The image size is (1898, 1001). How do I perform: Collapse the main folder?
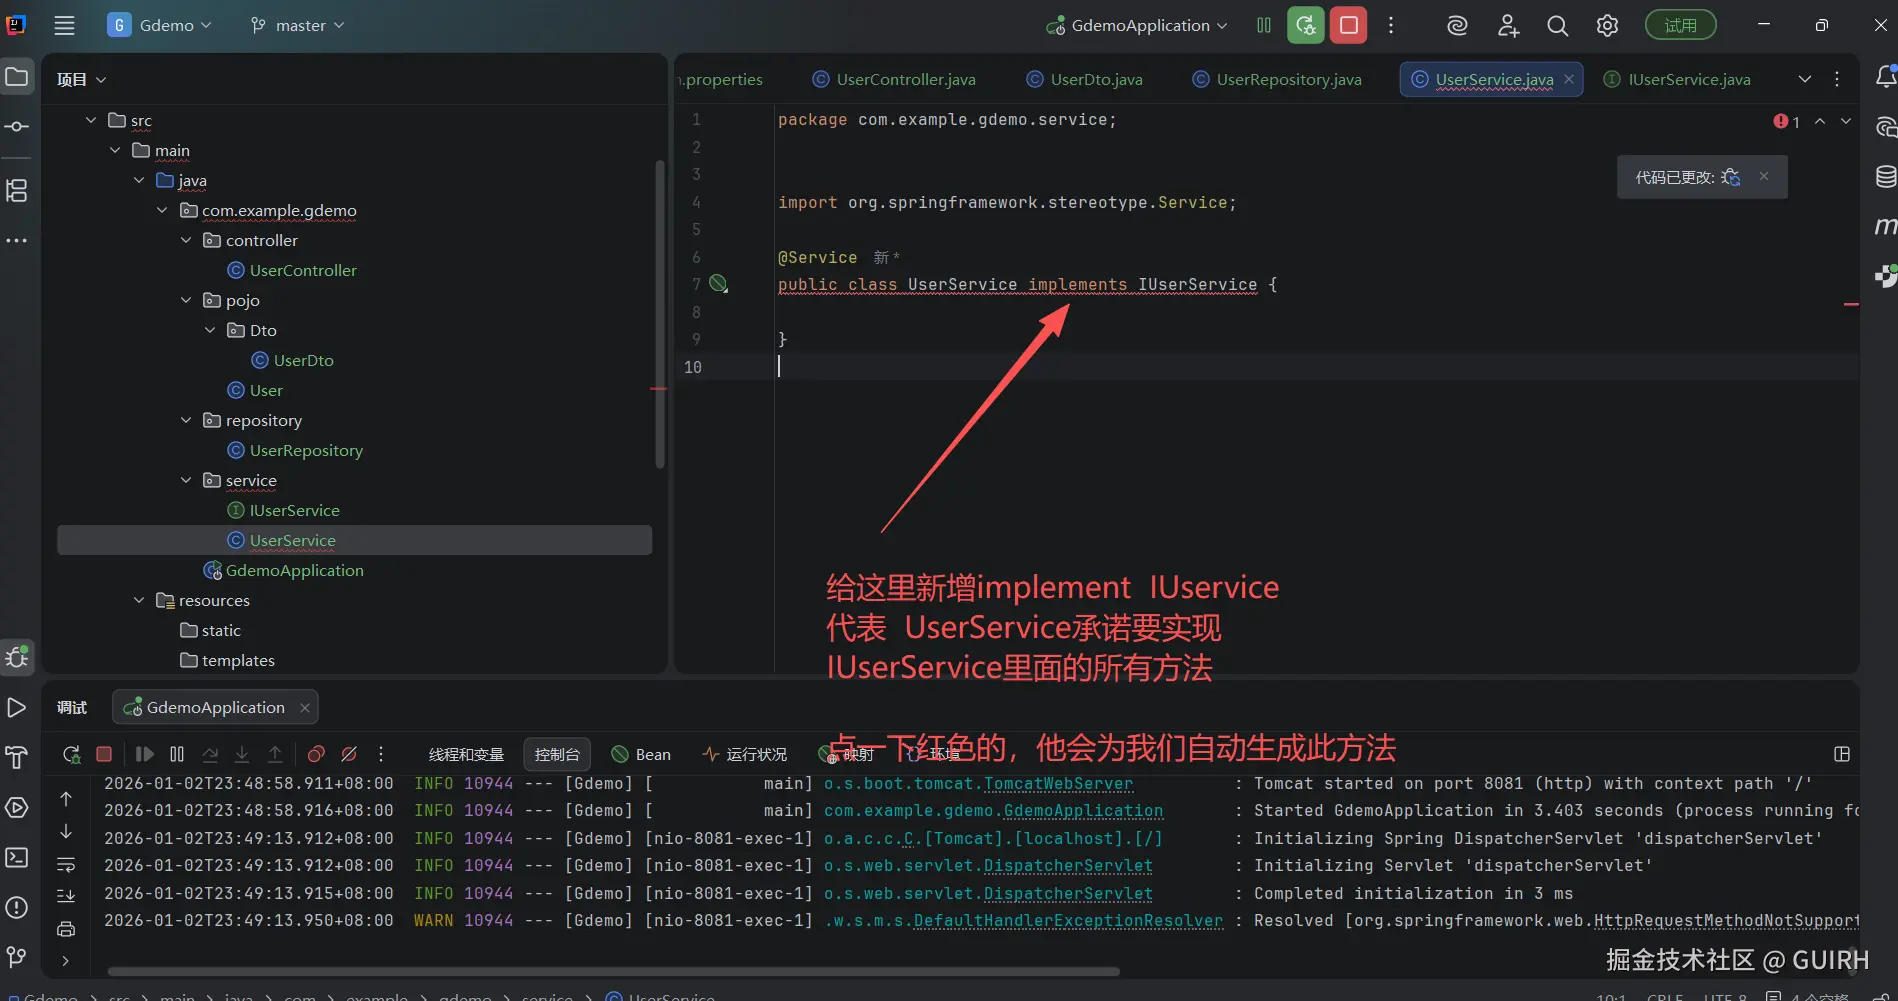point(115,150)
